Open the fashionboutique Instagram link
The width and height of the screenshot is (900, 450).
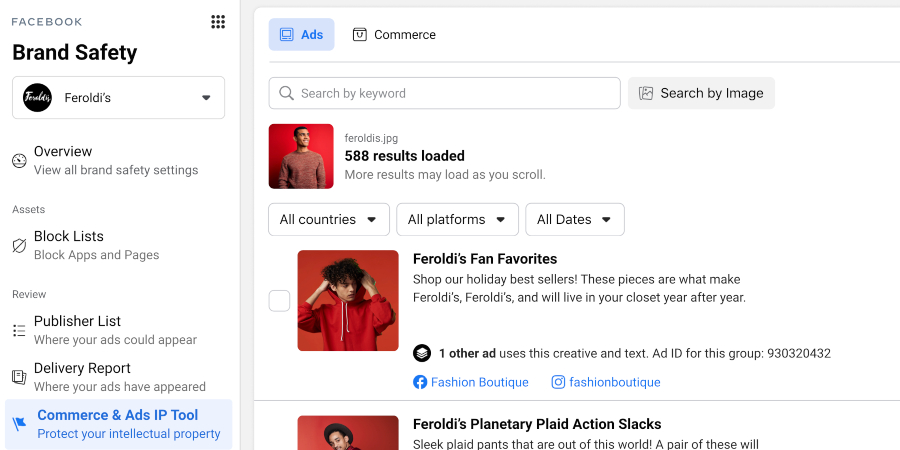pos(606,382)
